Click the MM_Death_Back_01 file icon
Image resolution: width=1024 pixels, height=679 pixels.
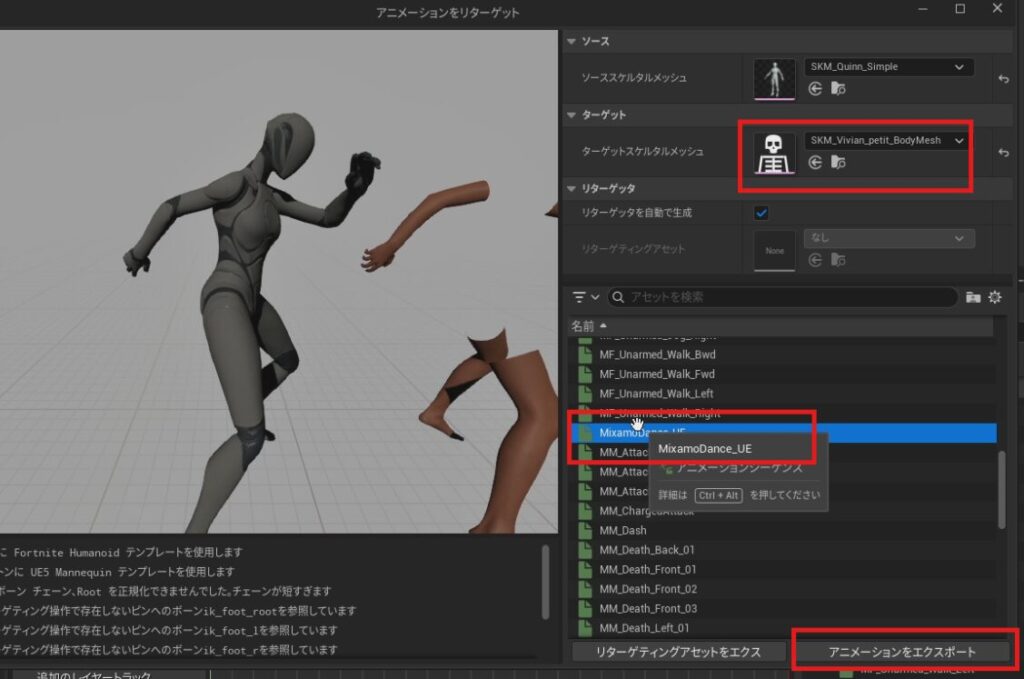coord(585,550)
